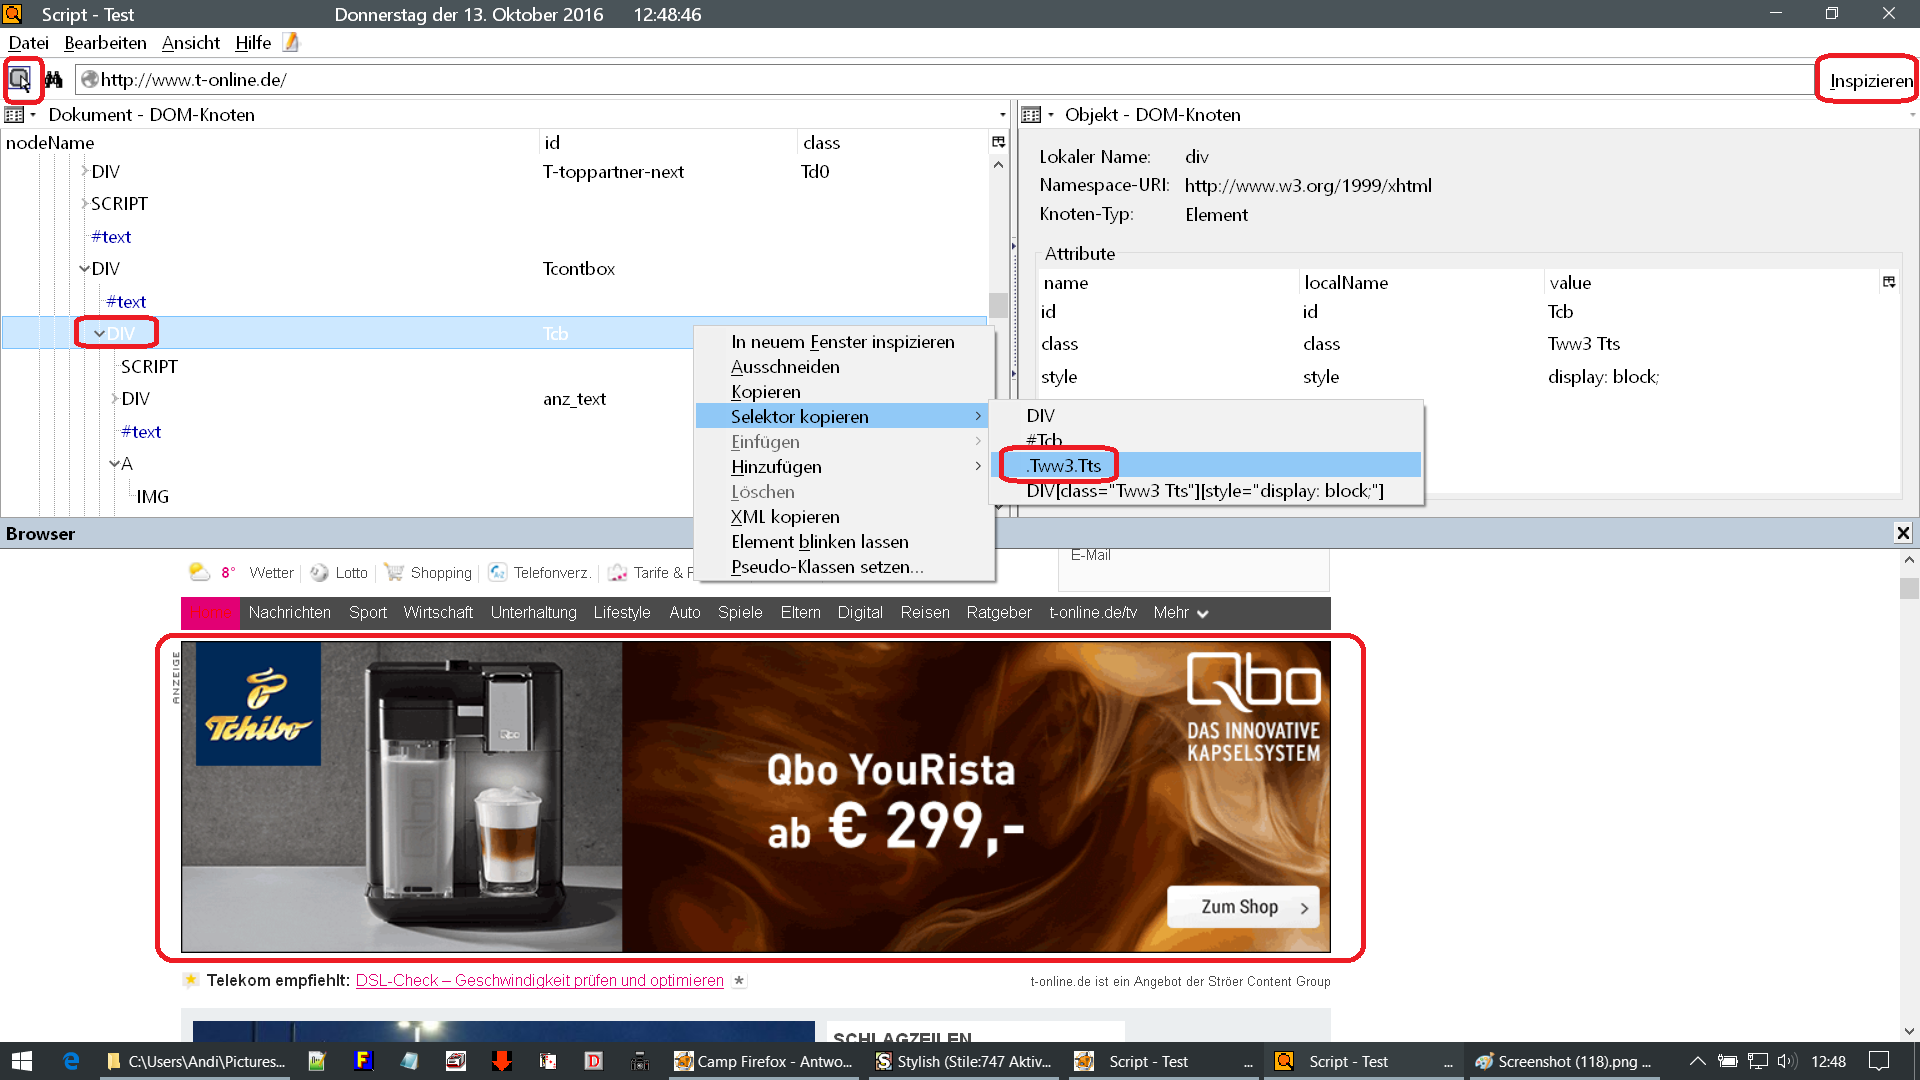This screenshot has height=1080, width=1920.
Task: Open column picker in DOM tree header
Action: click(998, 142)
